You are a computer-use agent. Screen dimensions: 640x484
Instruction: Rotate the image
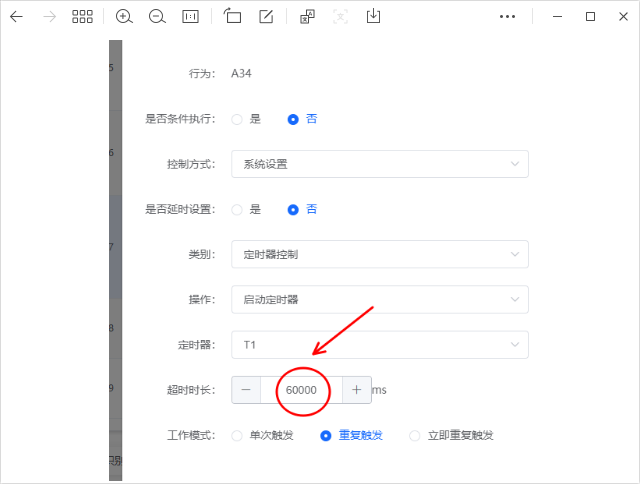pos(232,16)
